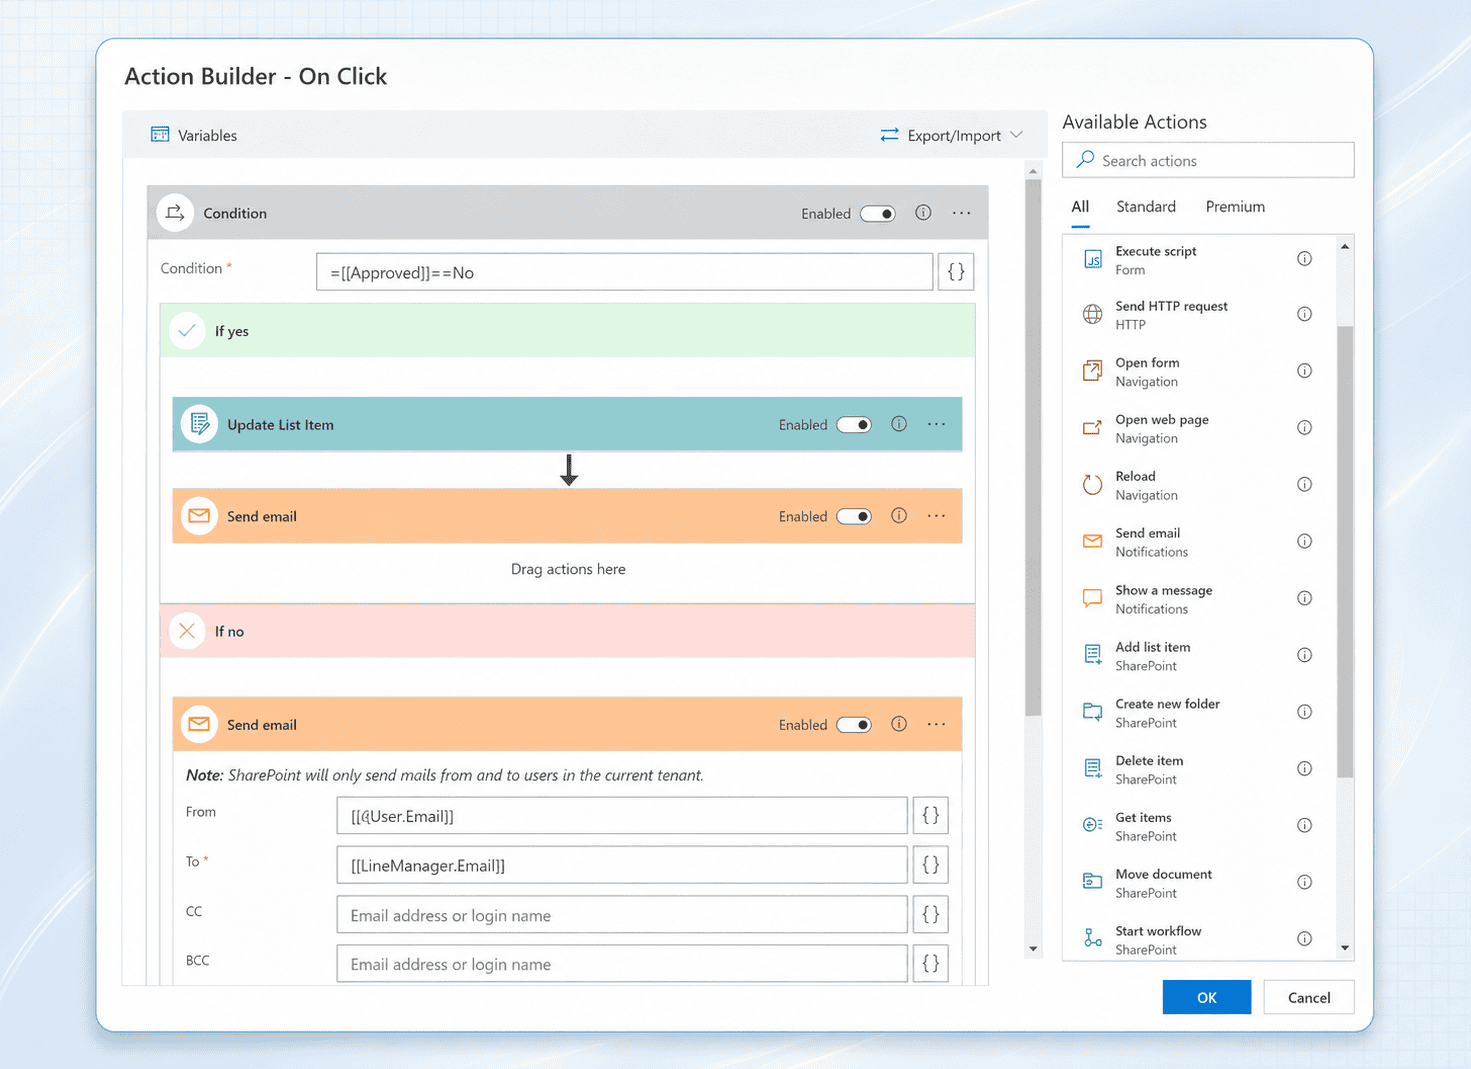Viewport: 1471px width, 1069px height.
Task: Show info for the Condition action
Action: [923, 213]
